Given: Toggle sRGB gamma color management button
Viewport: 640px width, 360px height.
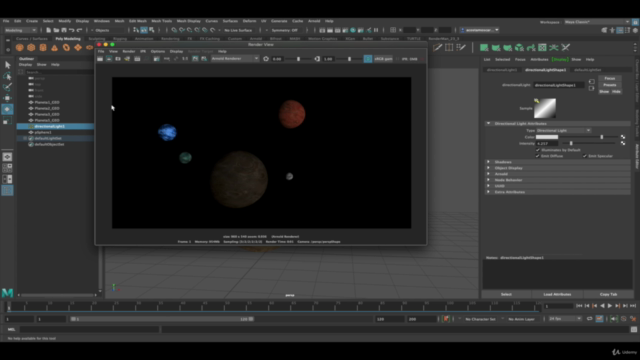Looking at the screenshot, I should pyautogui.click(x=368, y=59).
